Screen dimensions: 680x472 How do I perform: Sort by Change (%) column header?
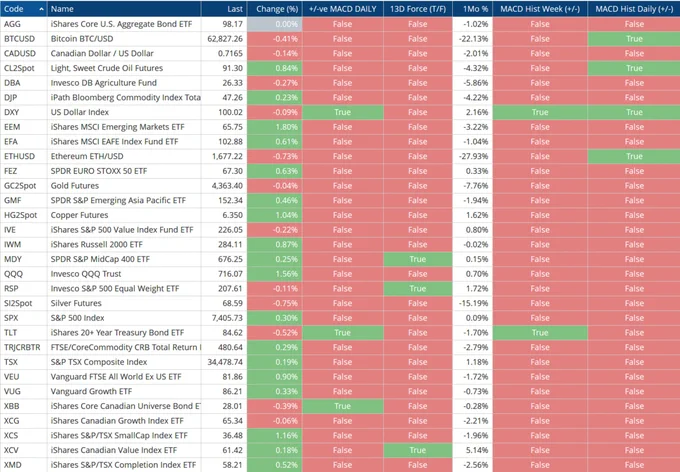(275, 9)
